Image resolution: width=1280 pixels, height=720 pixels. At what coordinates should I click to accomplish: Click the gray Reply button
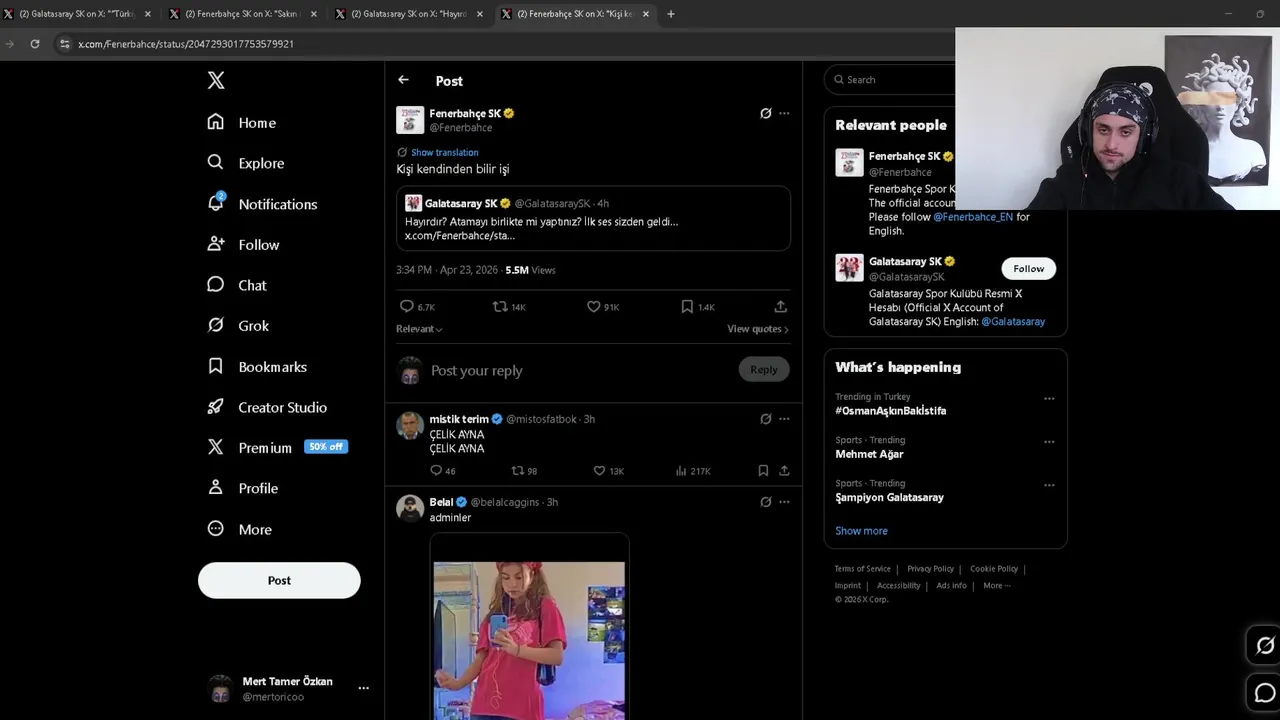(764, 370)
